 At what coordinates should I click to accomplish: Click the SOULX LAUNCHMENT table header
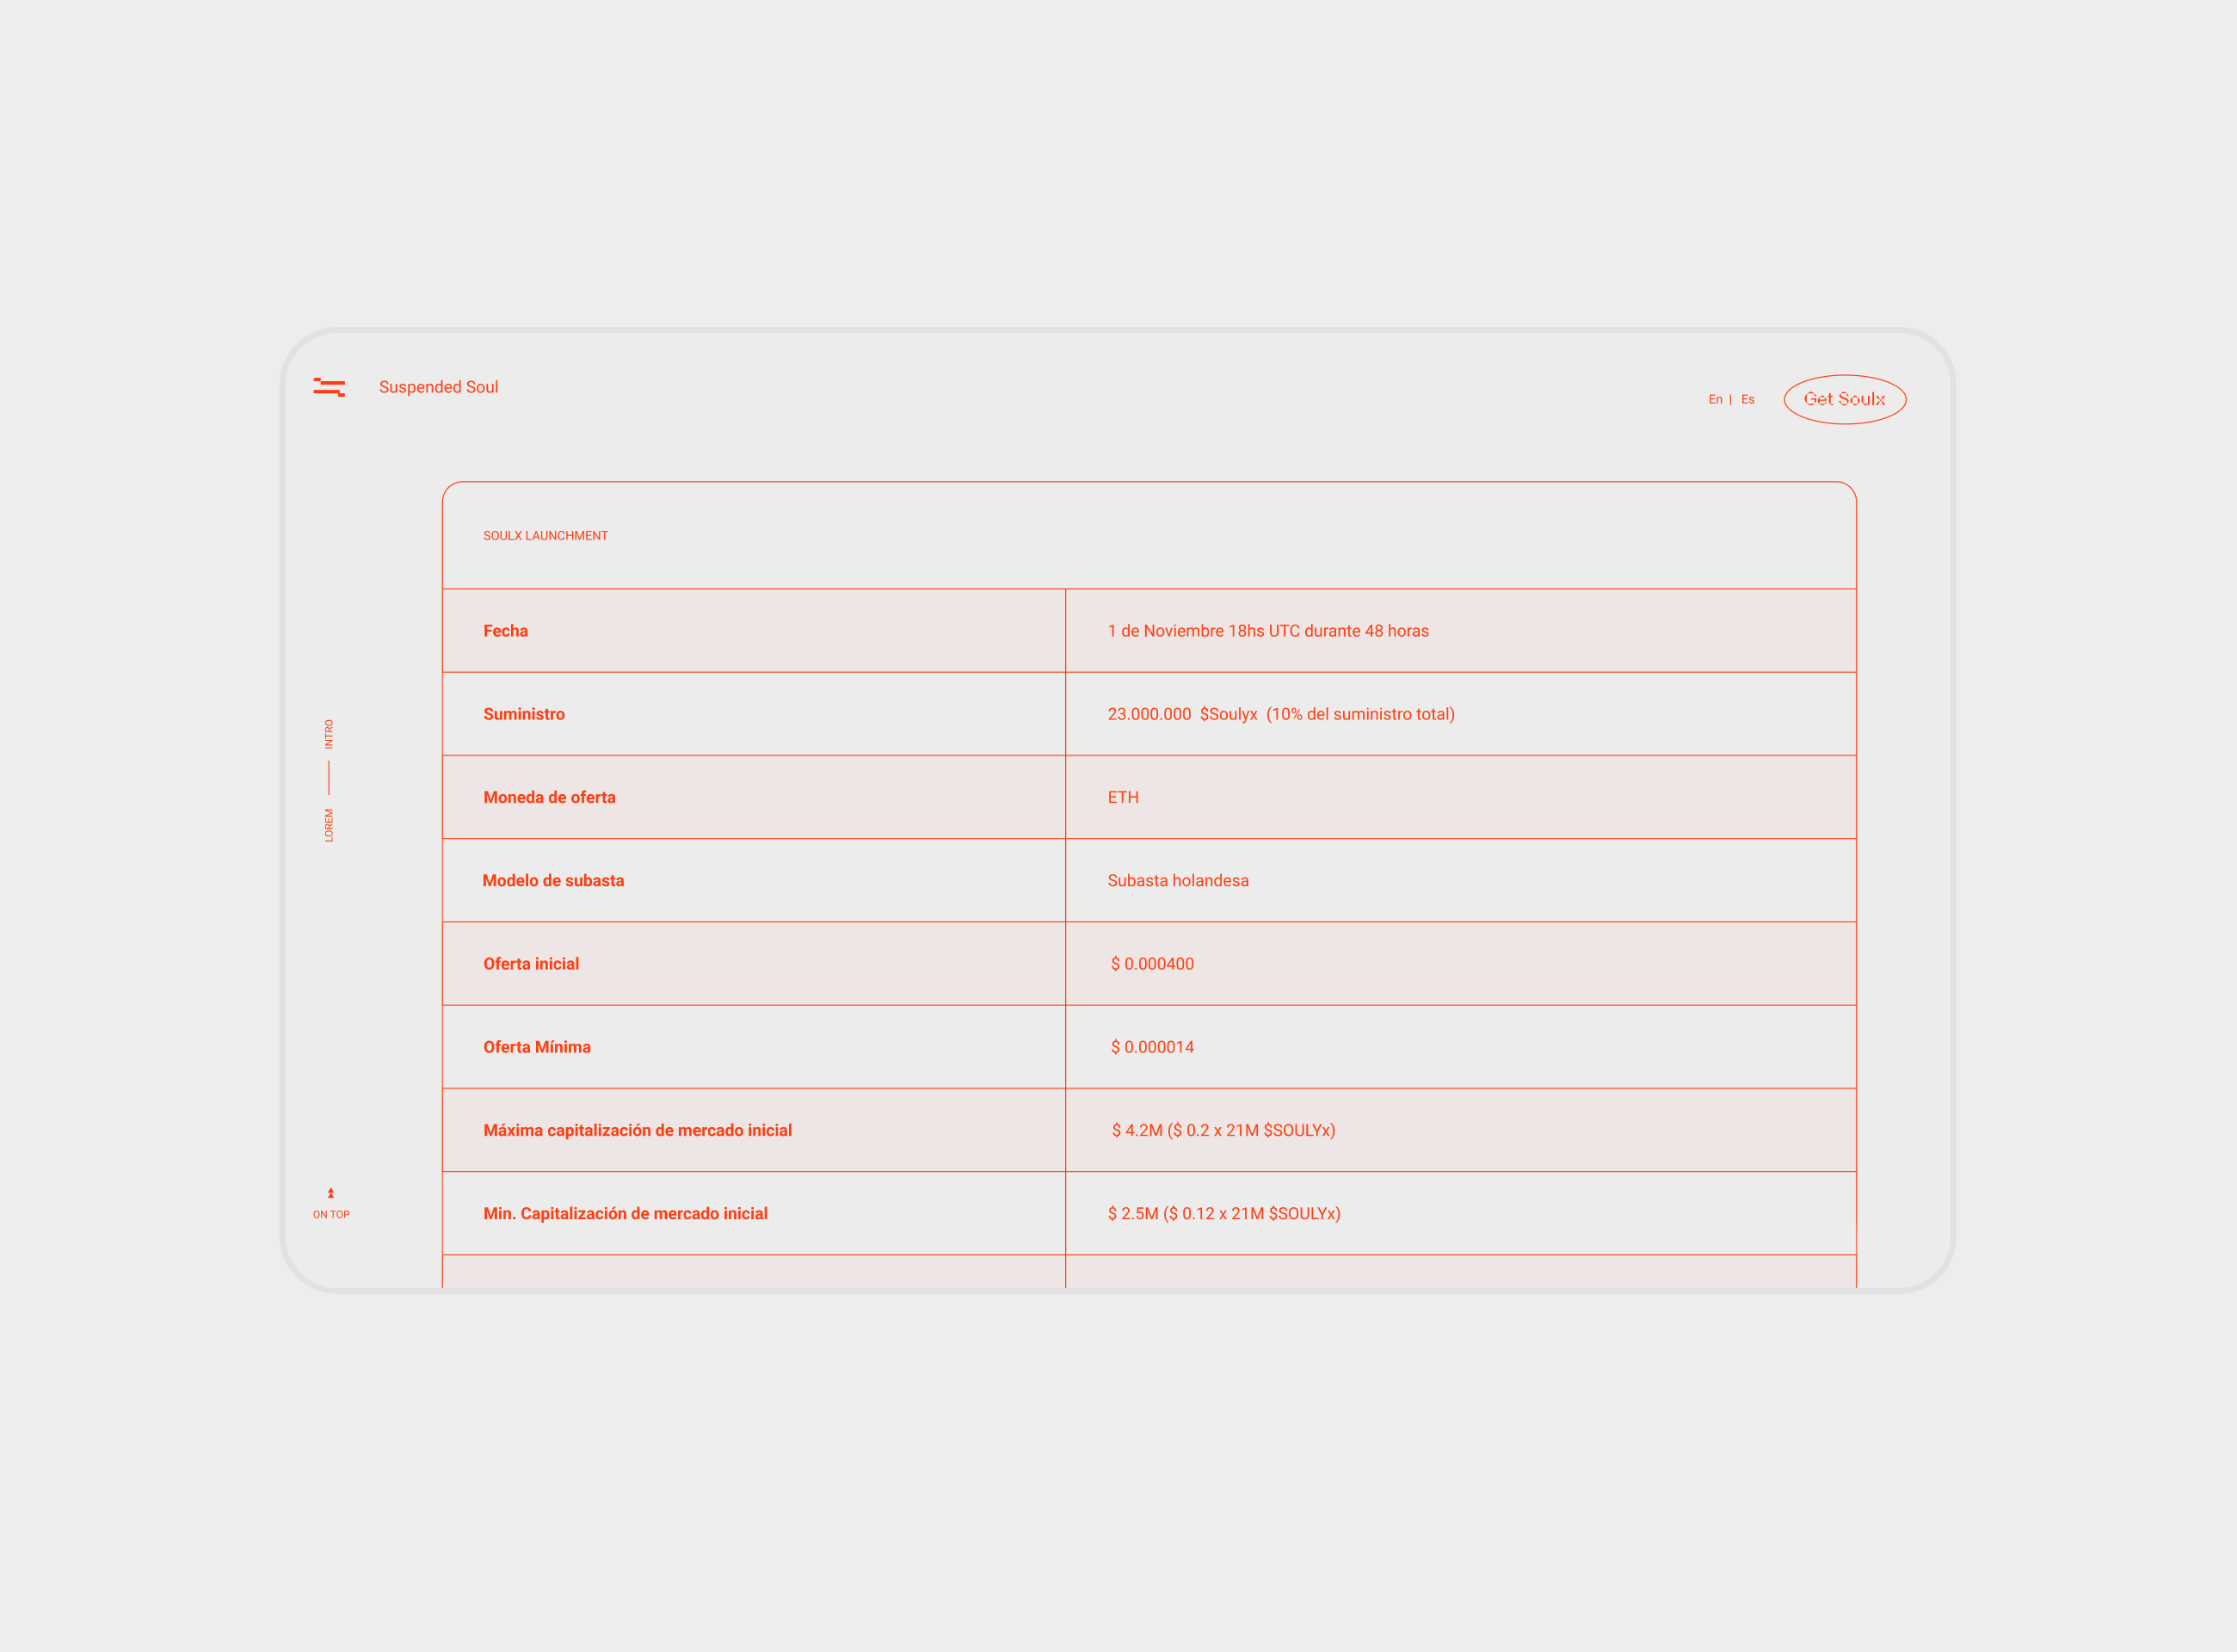point(545,536)
